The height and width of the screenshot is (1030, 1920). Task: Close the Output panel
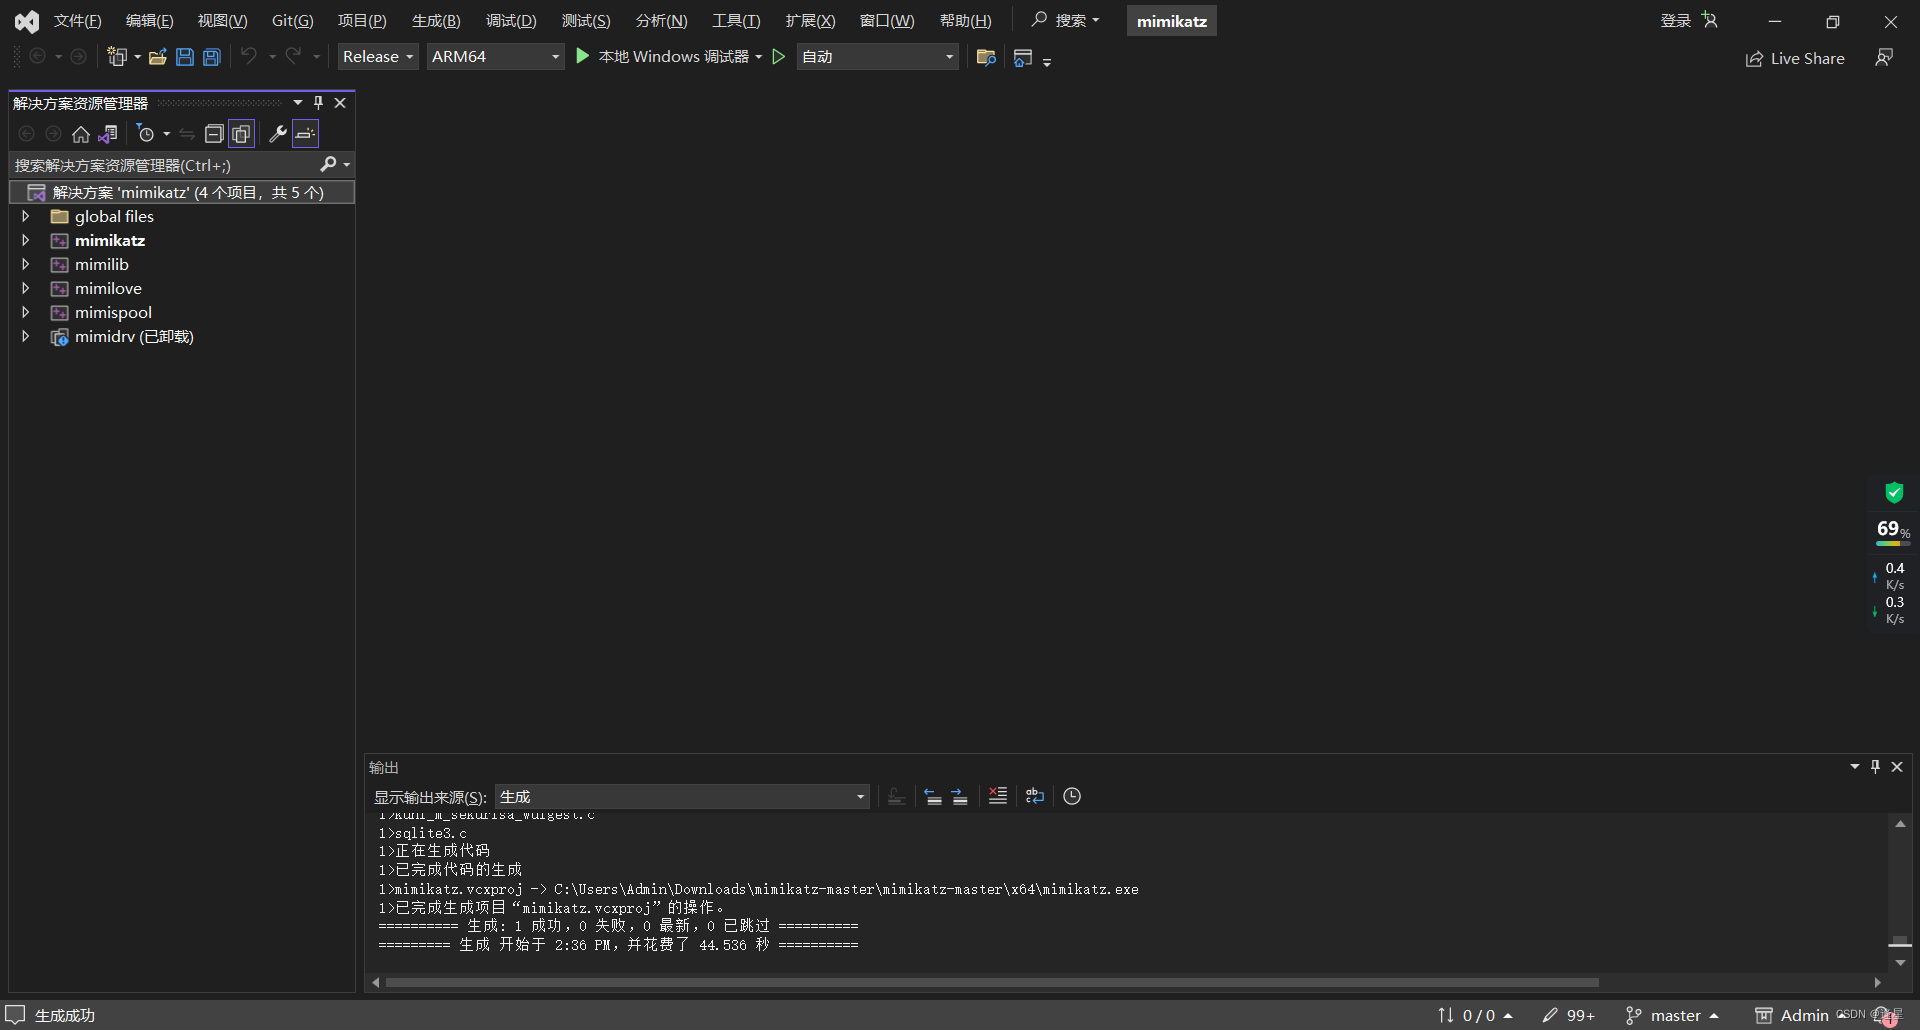click(x=1897, y=767)
